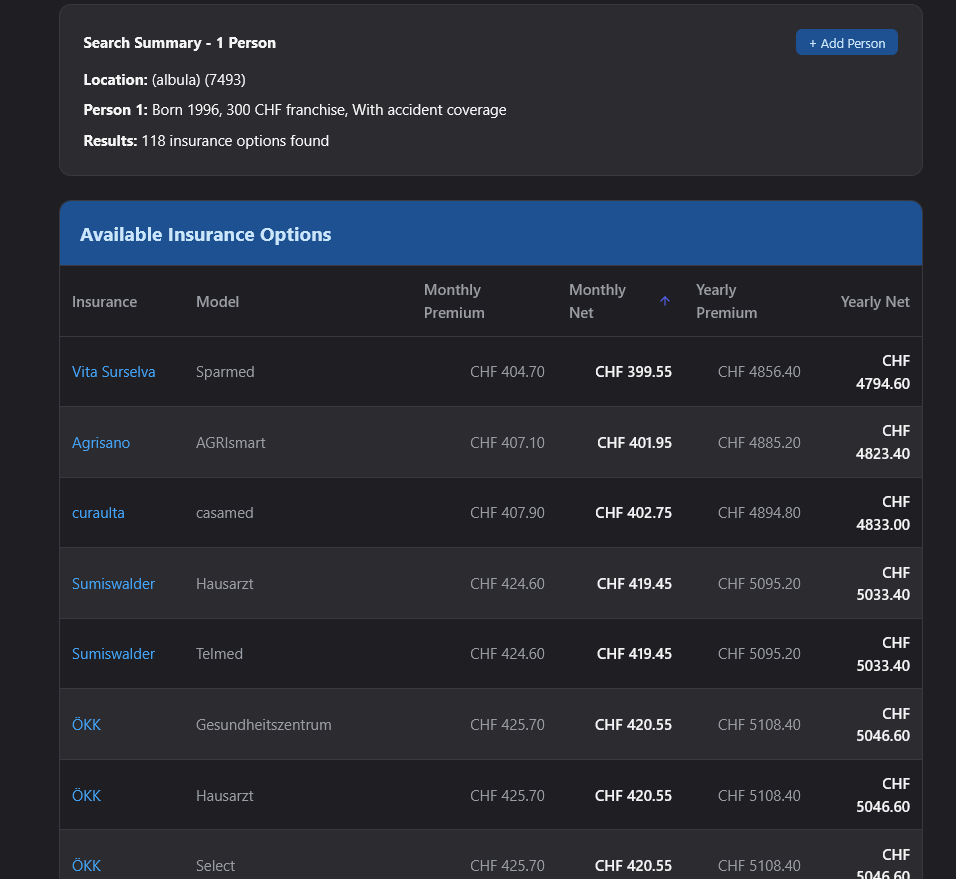Open Sumiswalder link in Telmed row

click(113, 654)
